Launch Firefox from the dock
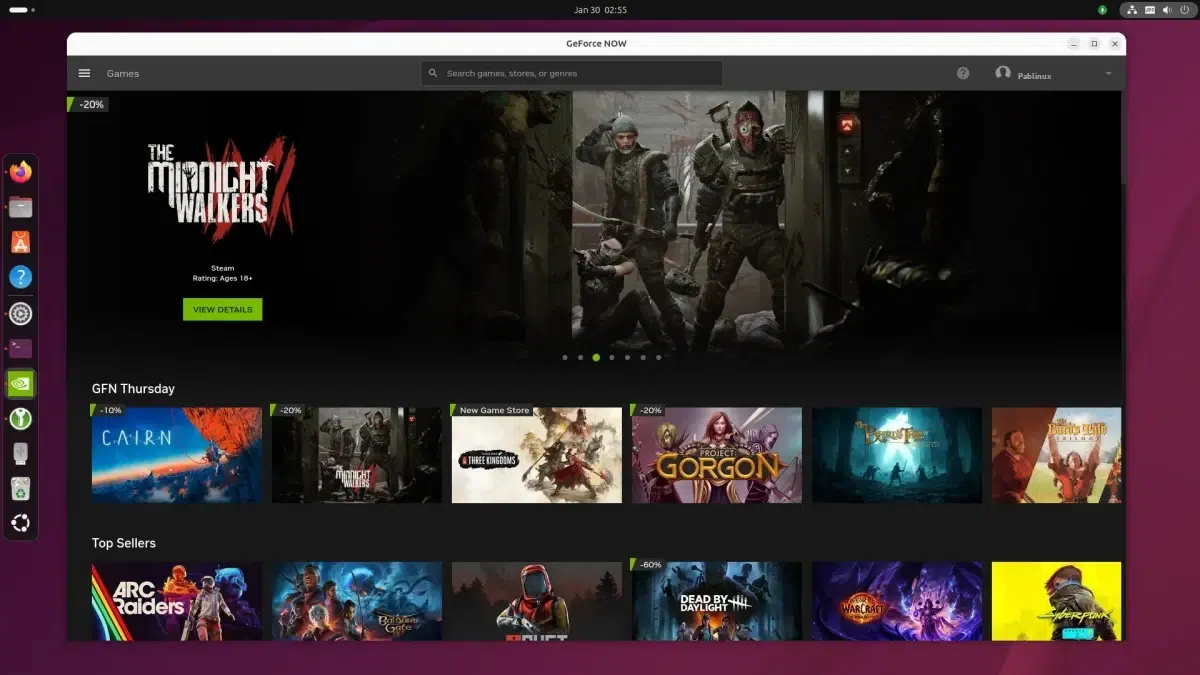 20,171
